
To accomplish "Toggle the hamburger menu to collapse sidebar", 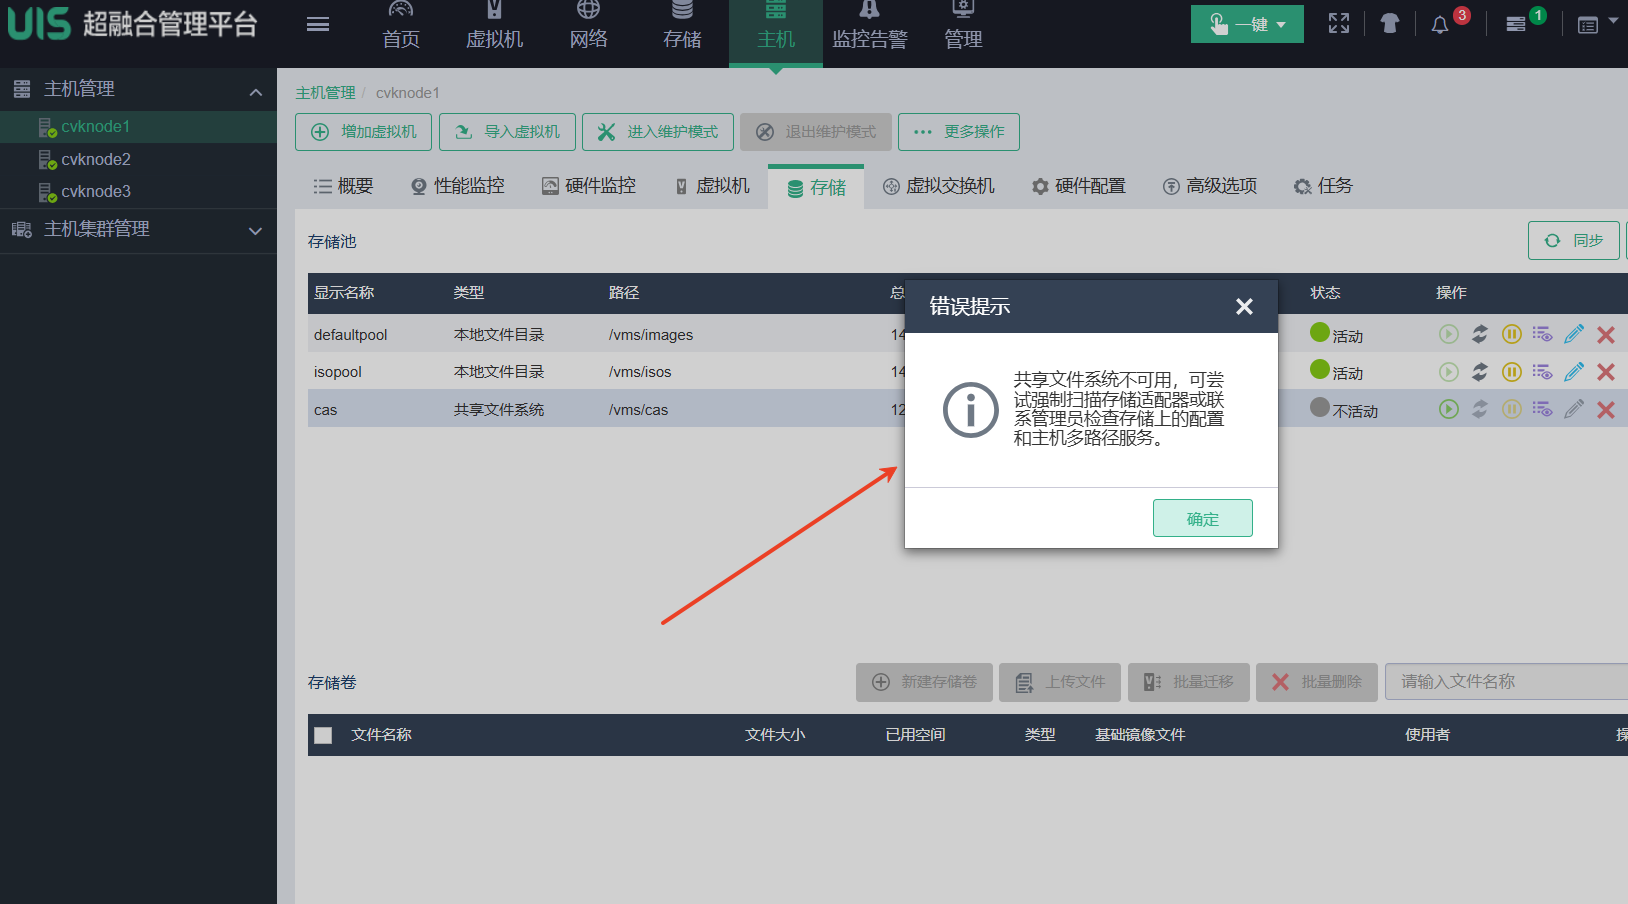I will [318, 25].
